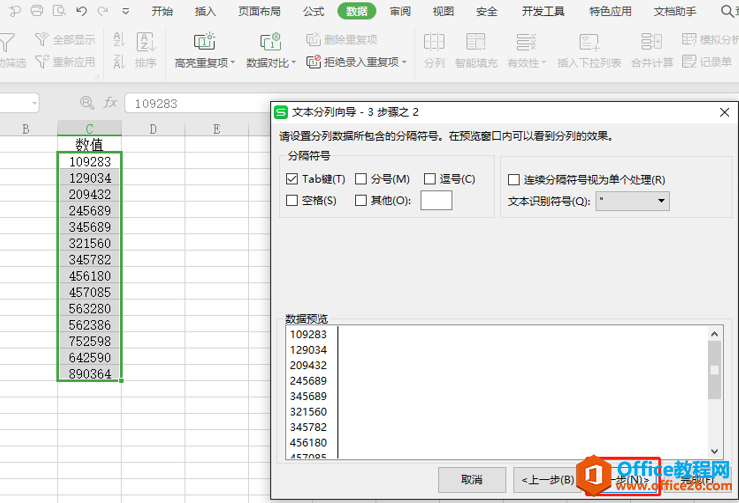This screenshot has width=739, height=503.
Task: Enable the 逗号(C) checkbox
Action: pos(430,179)
